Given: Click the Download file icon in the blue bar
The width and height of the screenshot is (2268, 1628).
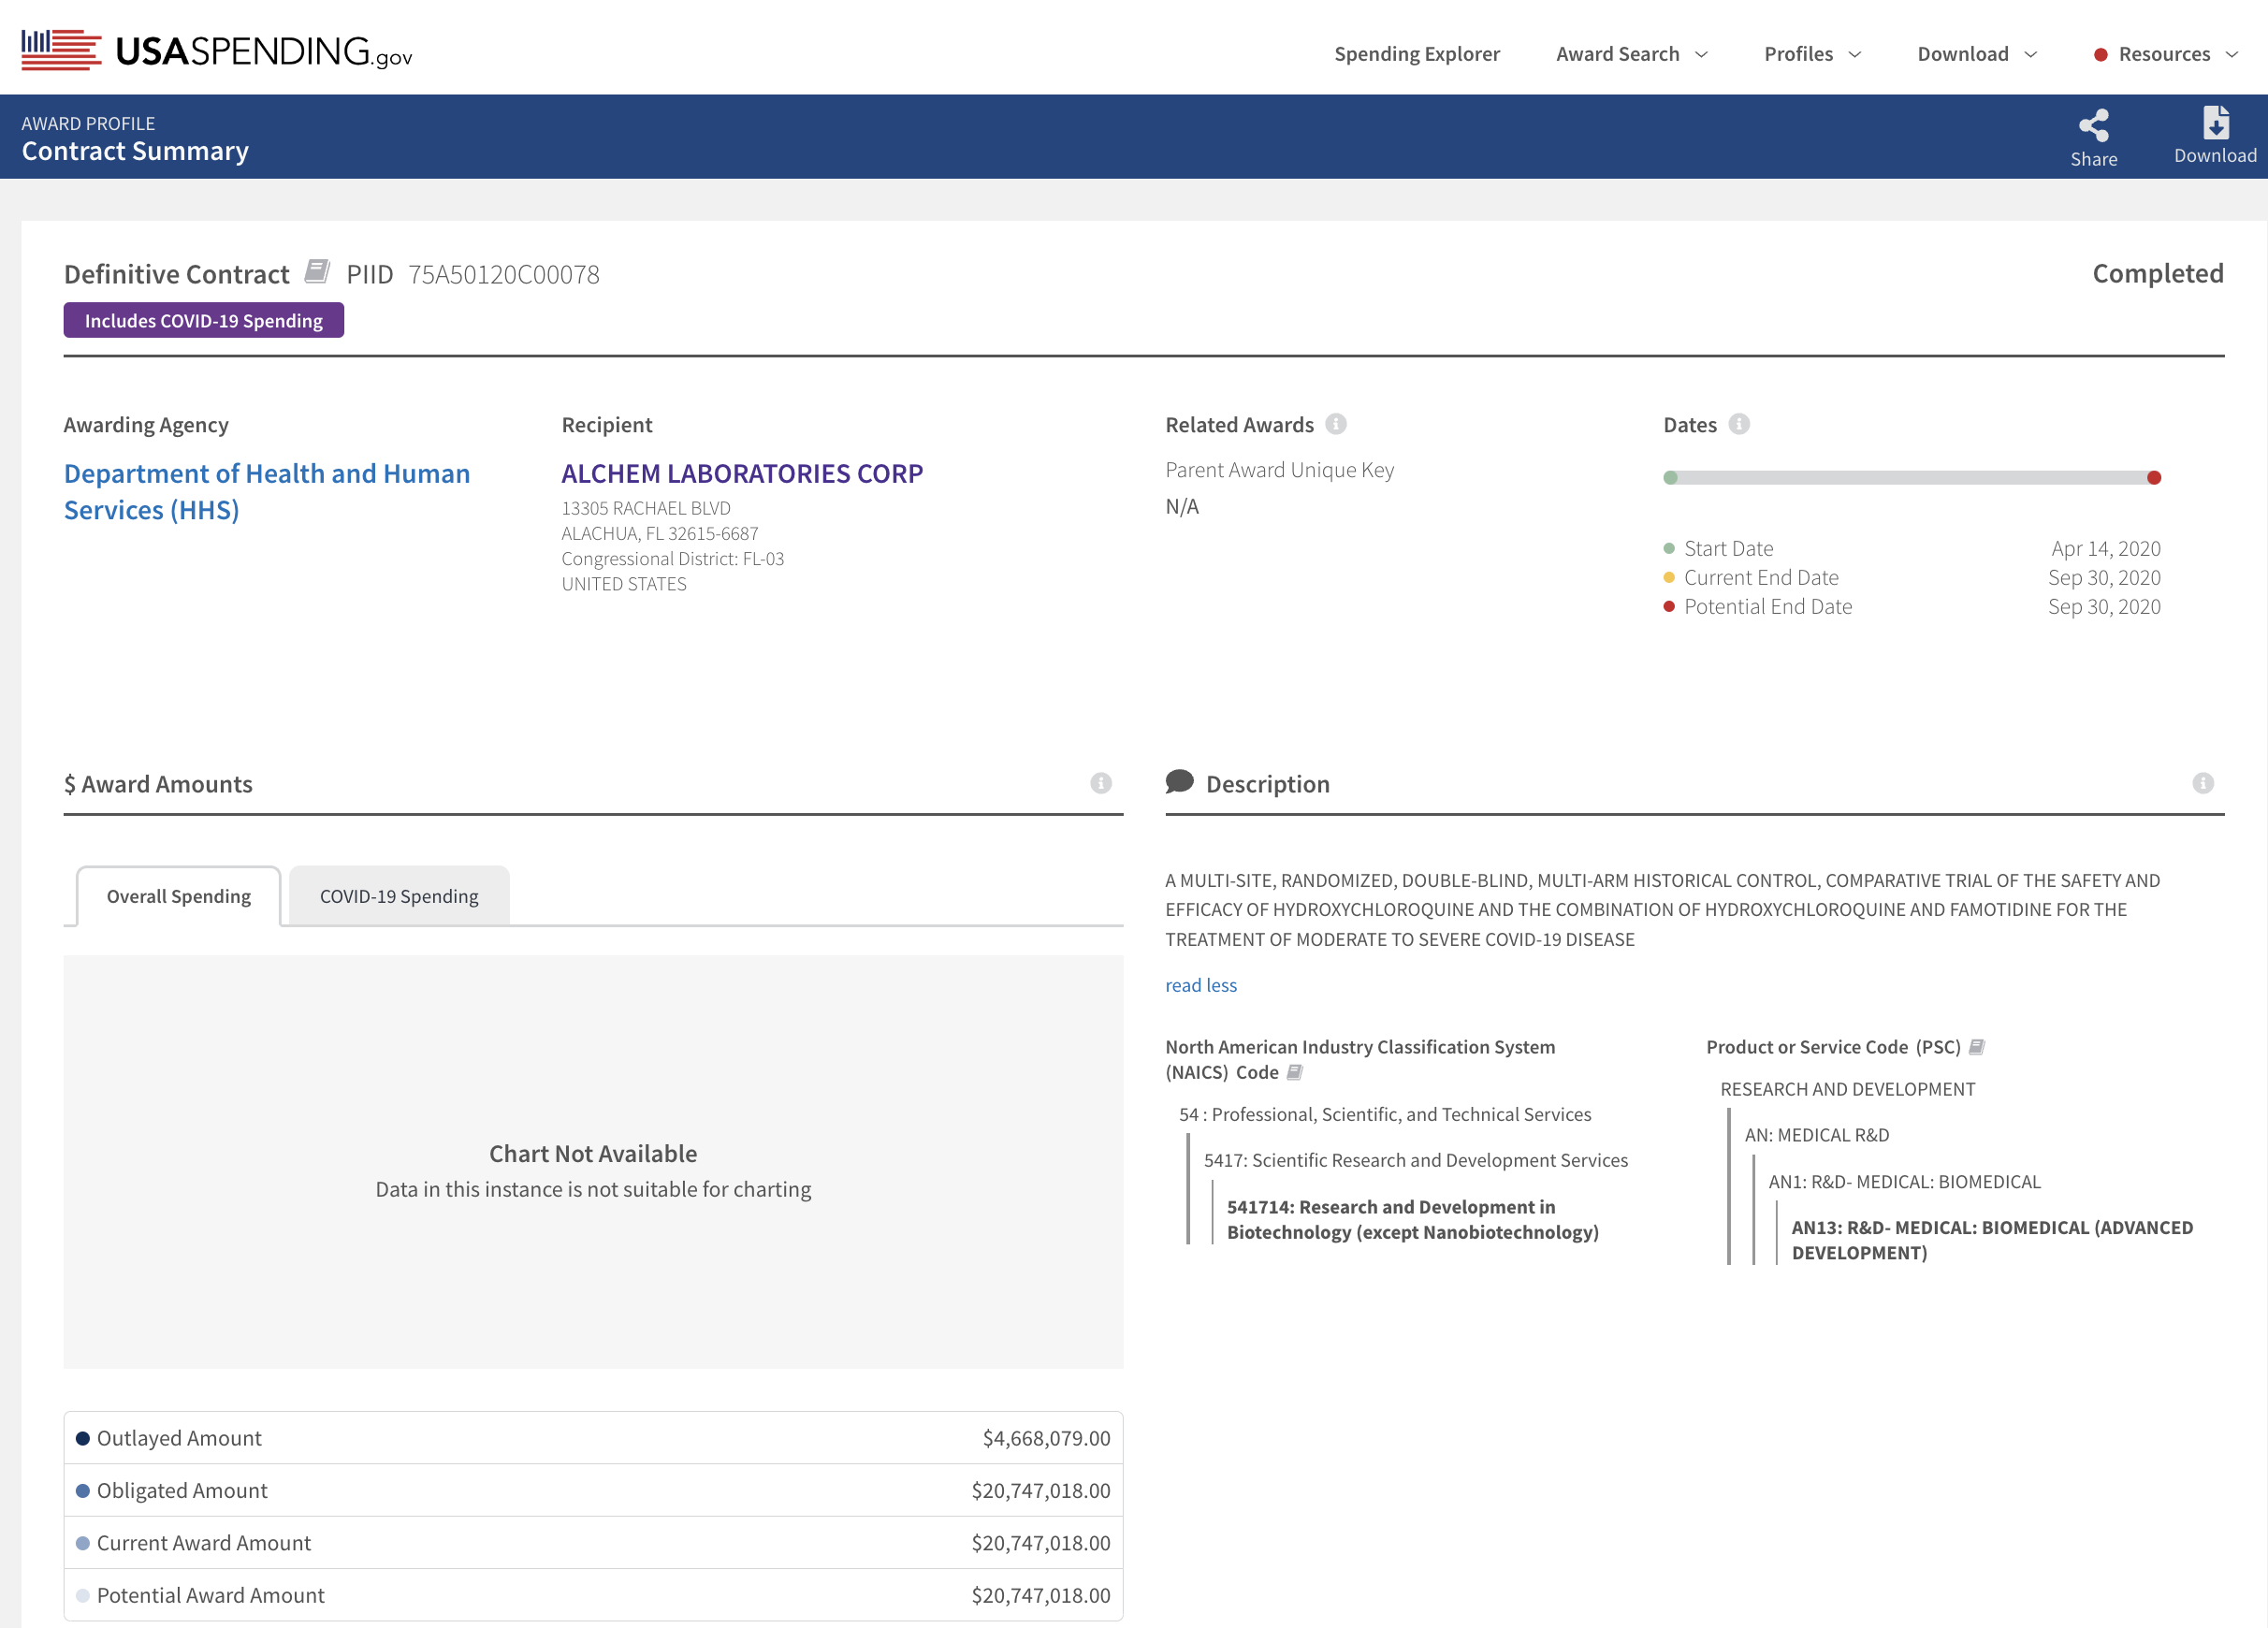Looking at the screenshot, I should pyautogui.click(x=2215, y=123).
